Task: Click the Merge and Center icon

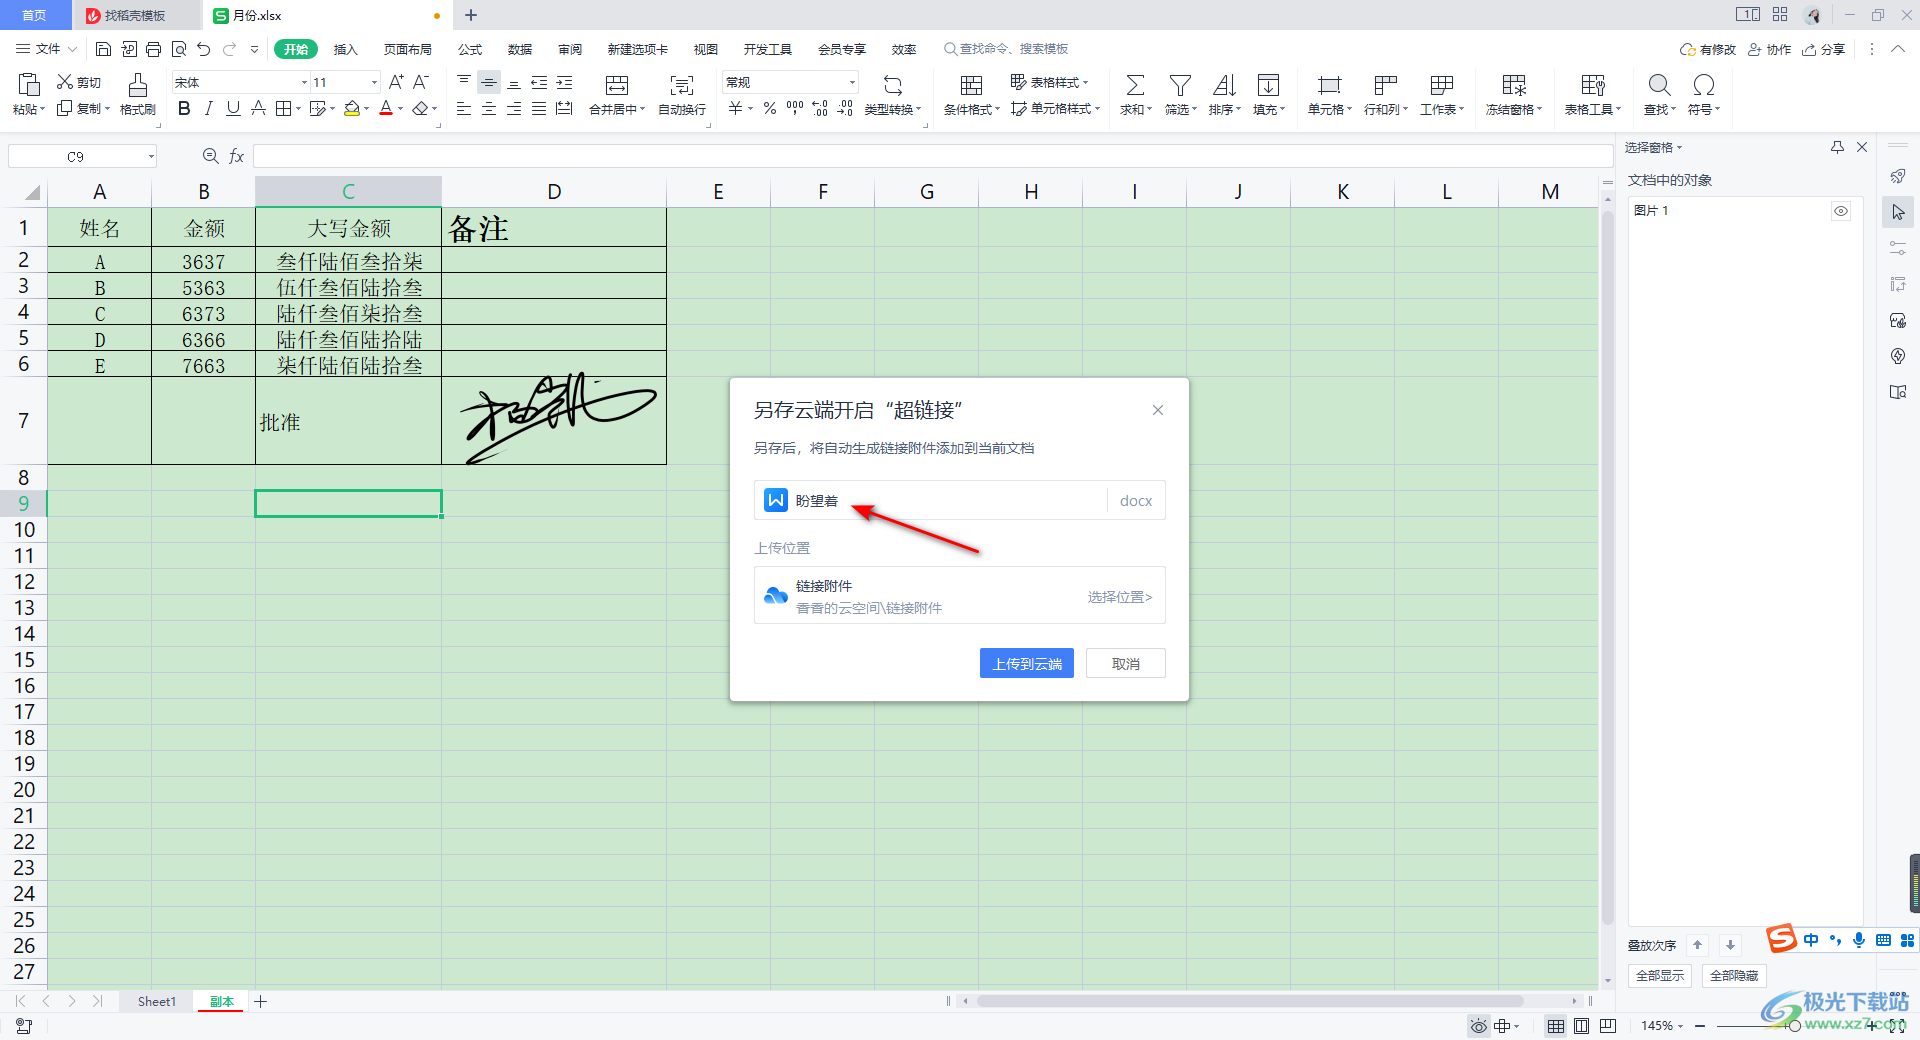Action: pos(617,85)
